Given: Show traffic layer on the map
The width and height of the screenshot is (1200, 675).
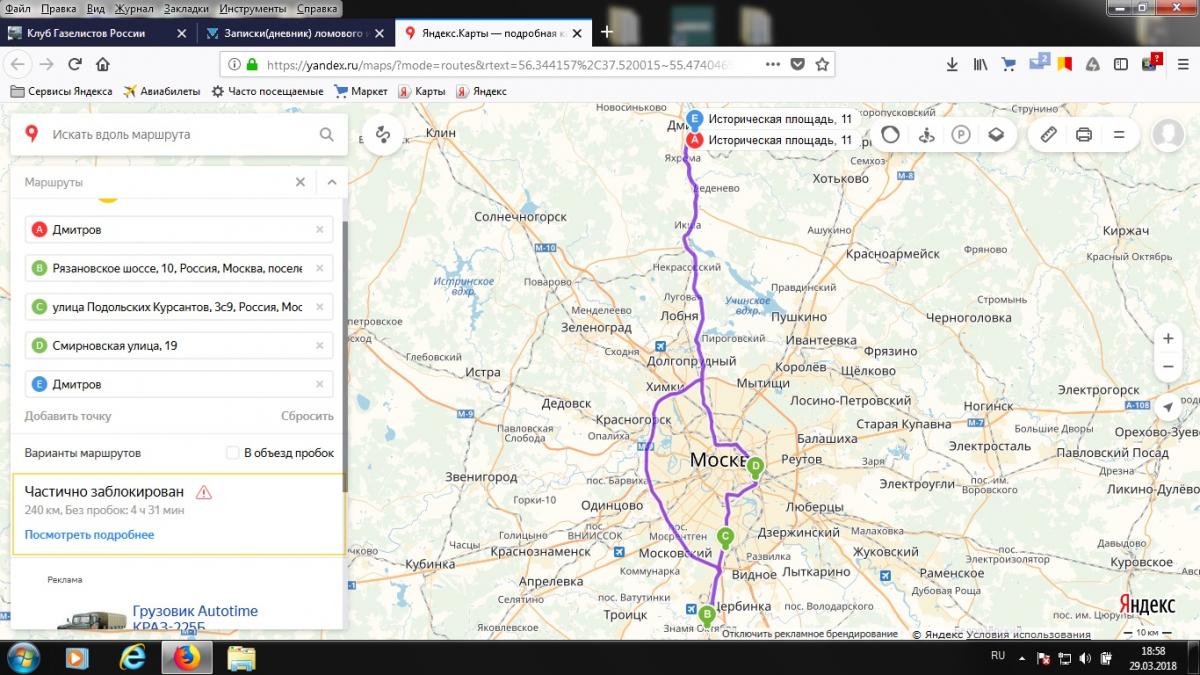Looking at the screenshot, I should click(x=890, y=134).
